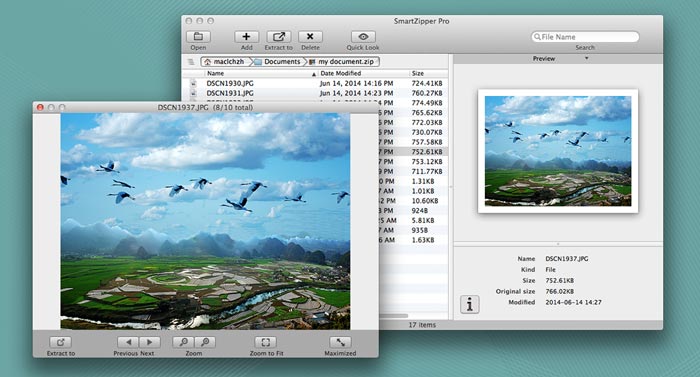Click the 774.49KB size cell
Image resolution: width=700 pixels, height=377 pixels.
(x=427, y=103)
